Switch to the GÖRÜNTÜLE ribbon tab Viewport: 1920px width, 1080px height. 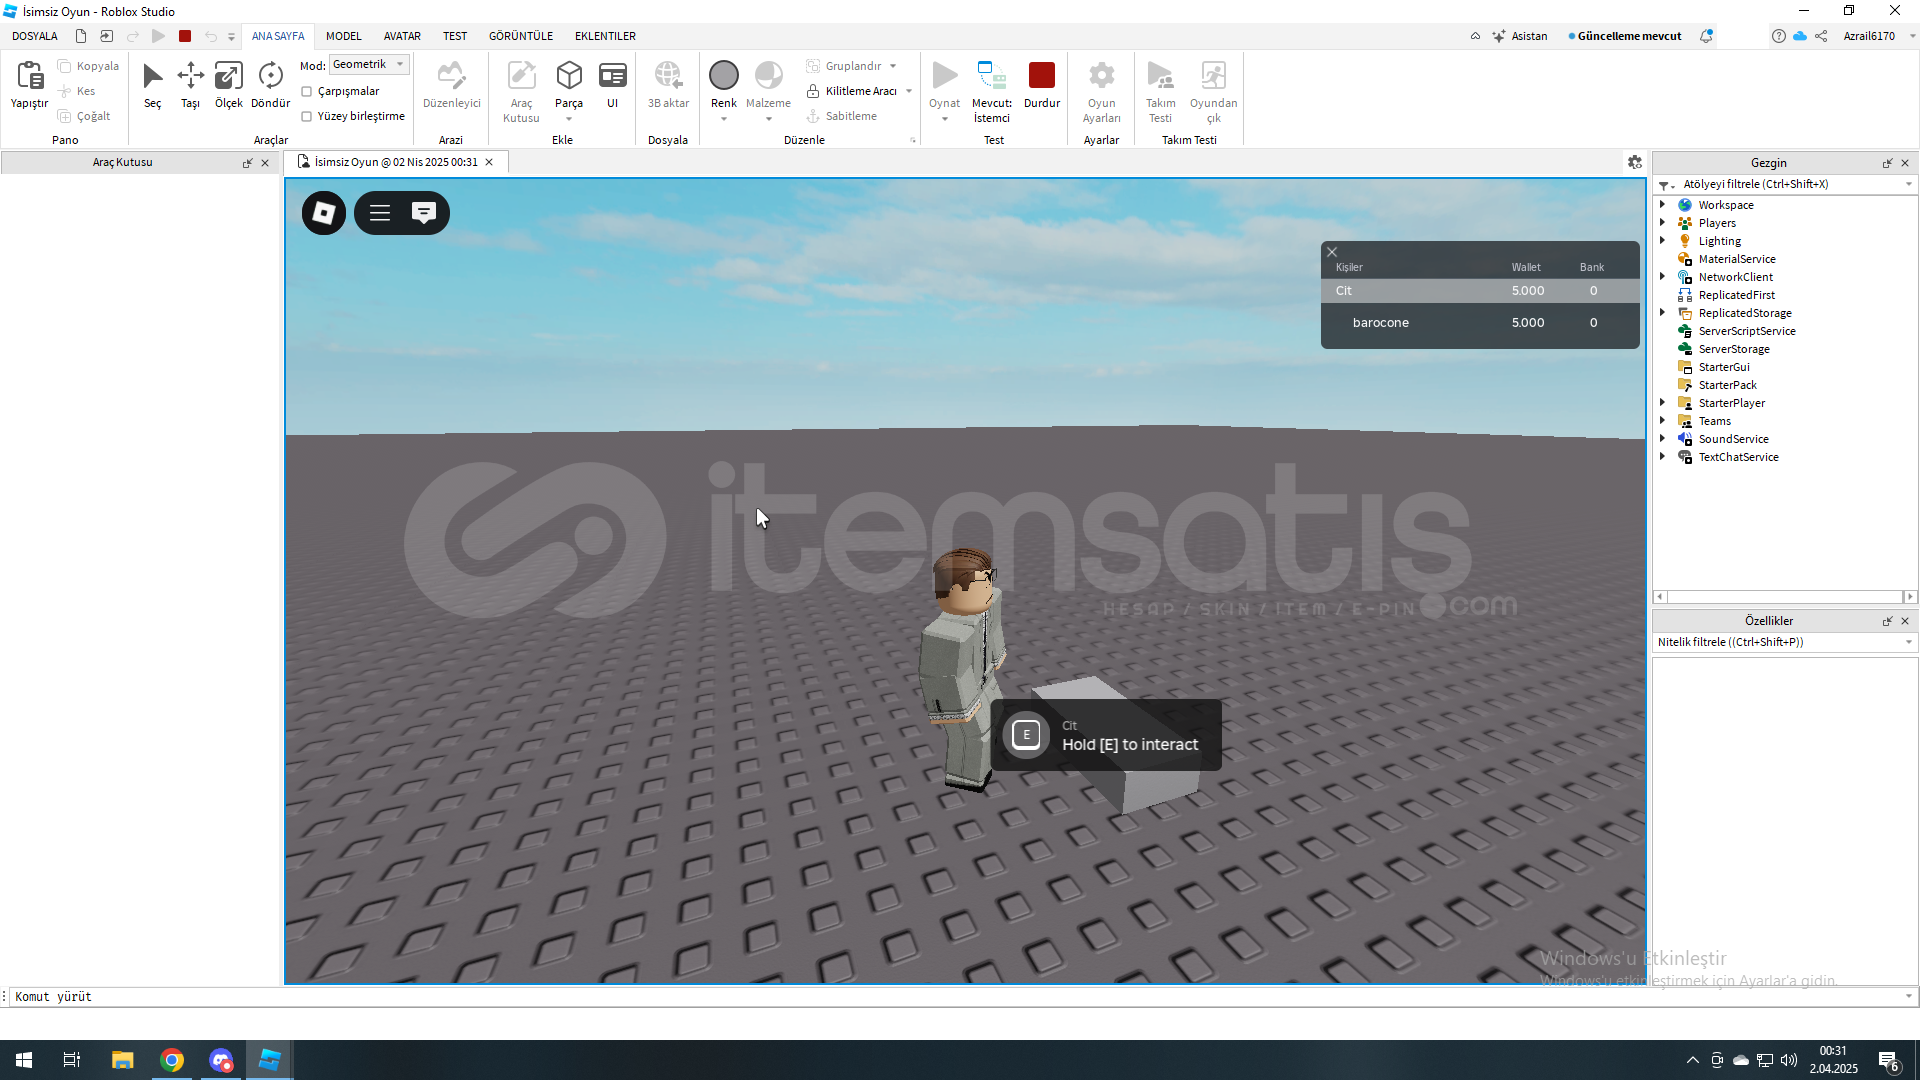point(521,36)
